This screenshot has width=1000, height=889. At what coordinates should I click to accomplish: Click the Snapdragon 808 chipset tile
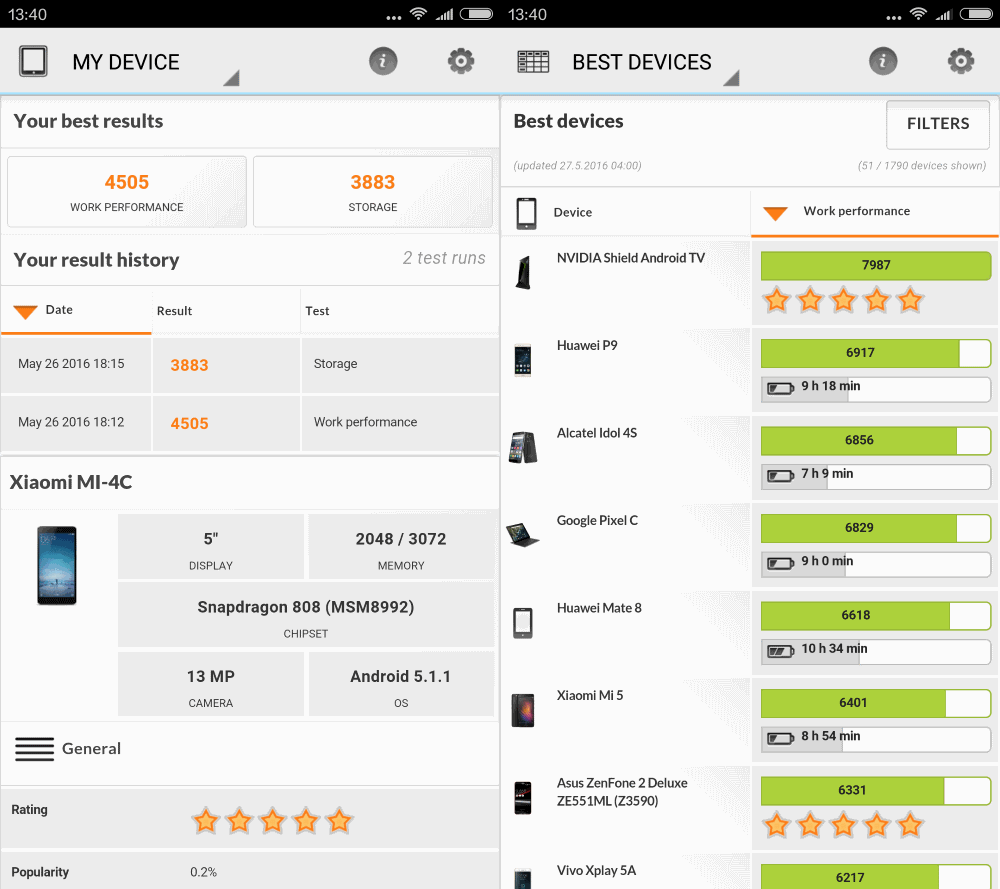[306, 616]
